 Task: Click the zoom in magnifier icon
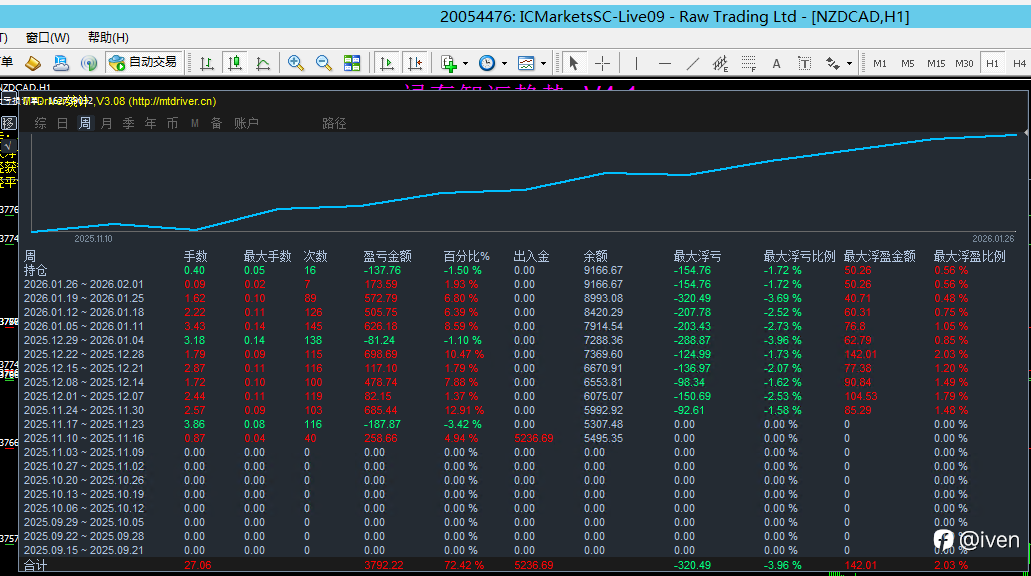tap(296, 63)
